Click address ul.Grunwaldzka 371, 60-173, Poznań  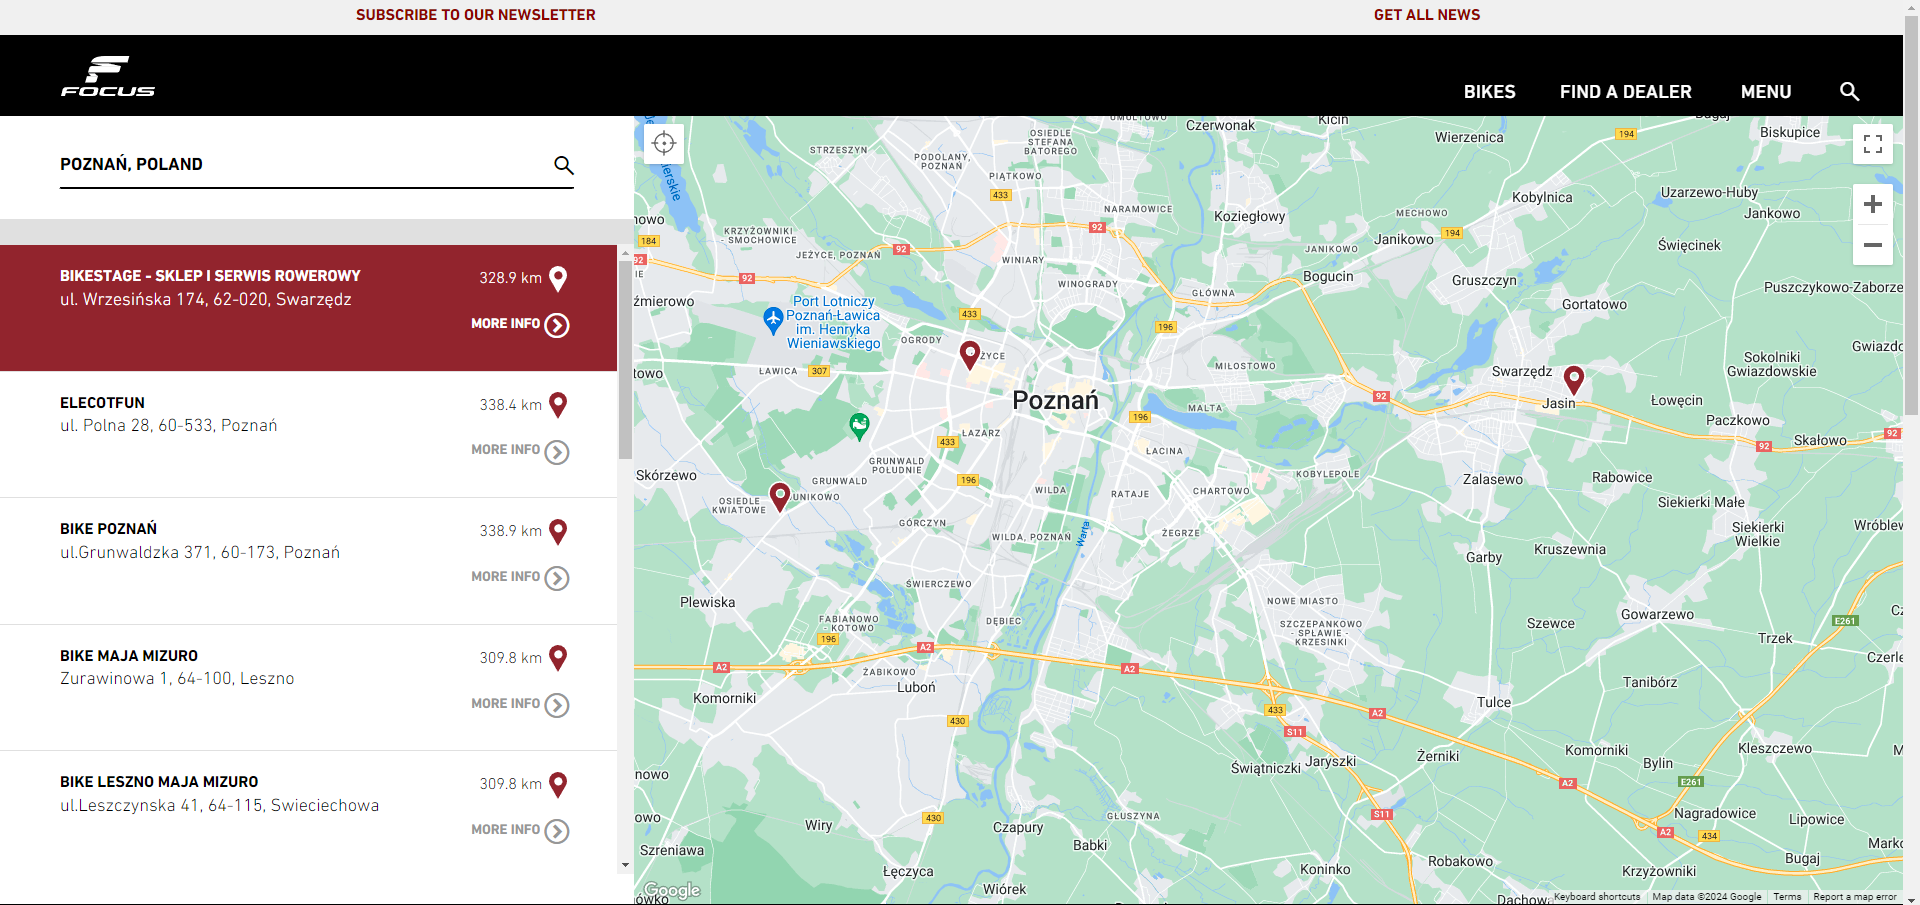[x=200, y=552]
